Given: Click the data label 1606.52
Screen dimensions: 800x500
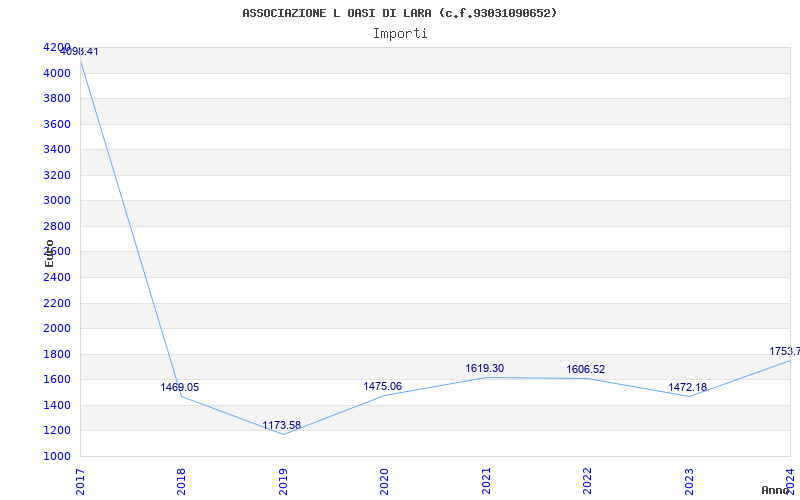Looking at the screenshot, I should point(586,369).
